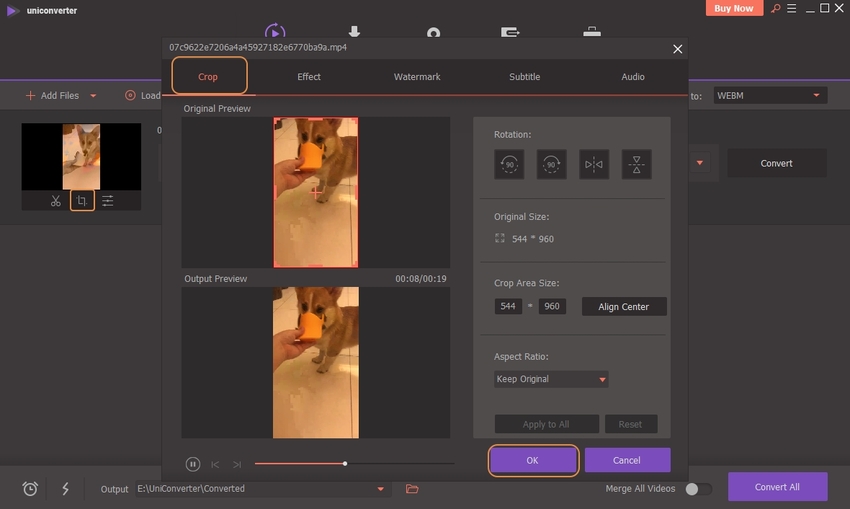
Task: Click the crop area width field
Action: point(508,307)
